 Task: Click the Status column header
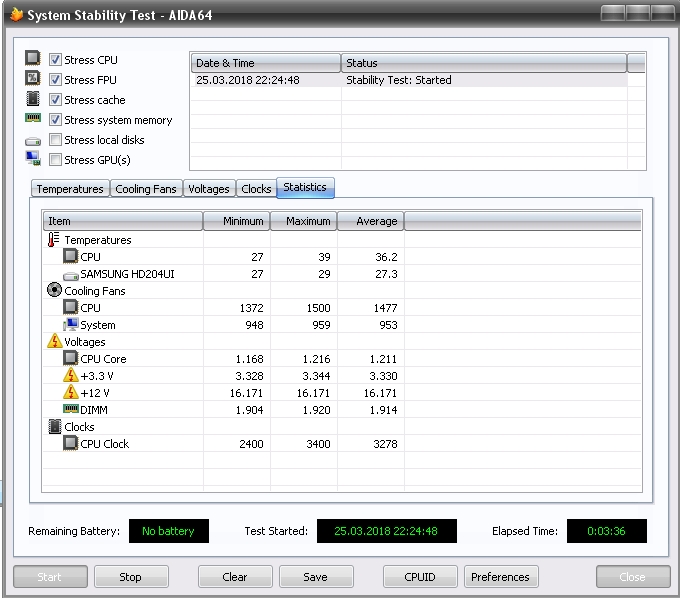coord(484,63)
